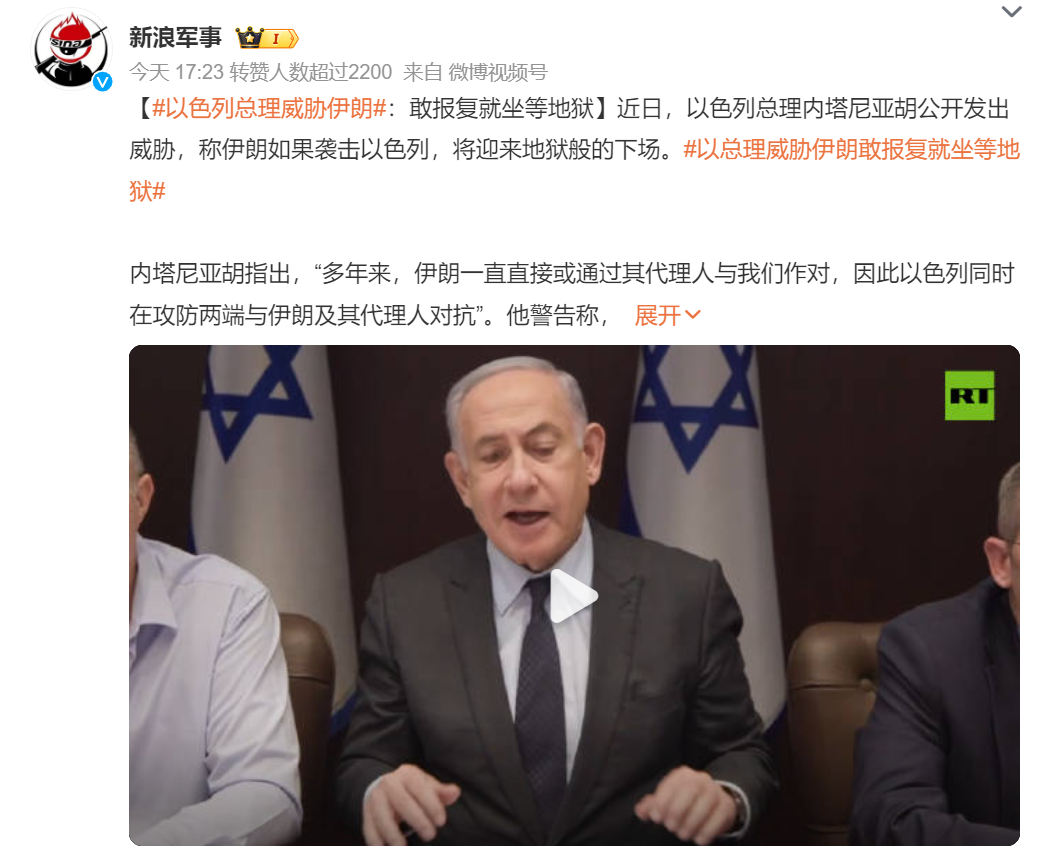
Task: Click the green RT logo on video
Action: click(969, 395)
